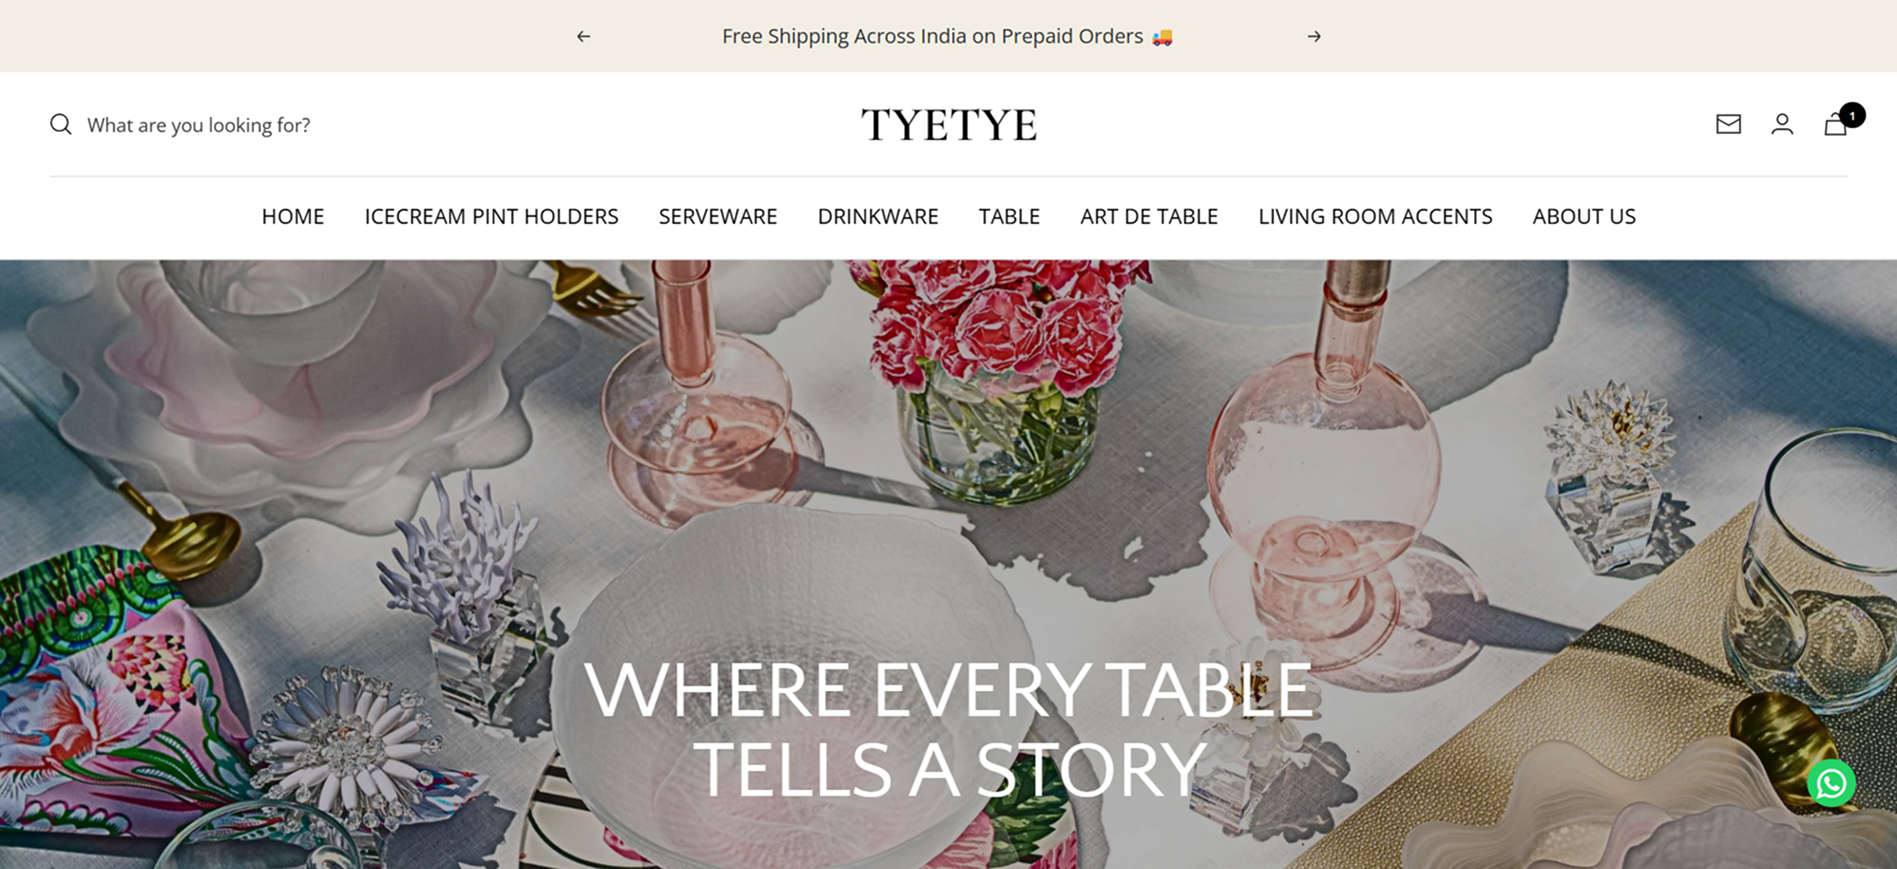Show next announcement with right arrow
Screen dimensions: 1897x869
coord(1314,36)
